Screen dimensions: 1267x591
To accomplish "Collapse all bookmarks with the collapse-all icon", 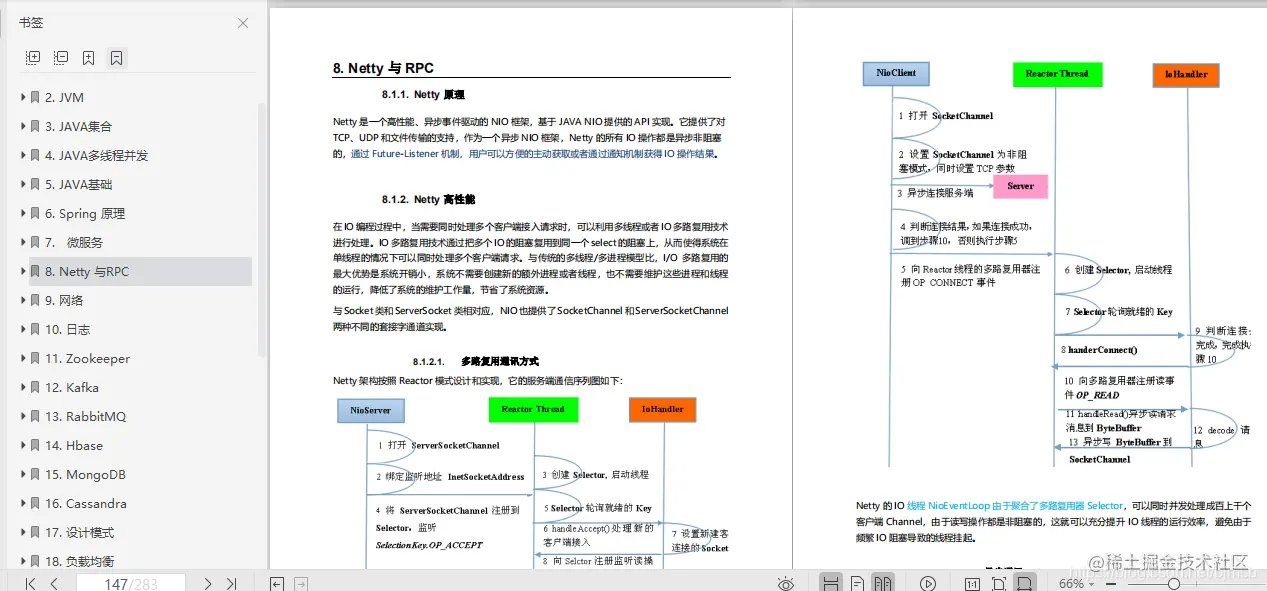I will click(x=60, y=57).
